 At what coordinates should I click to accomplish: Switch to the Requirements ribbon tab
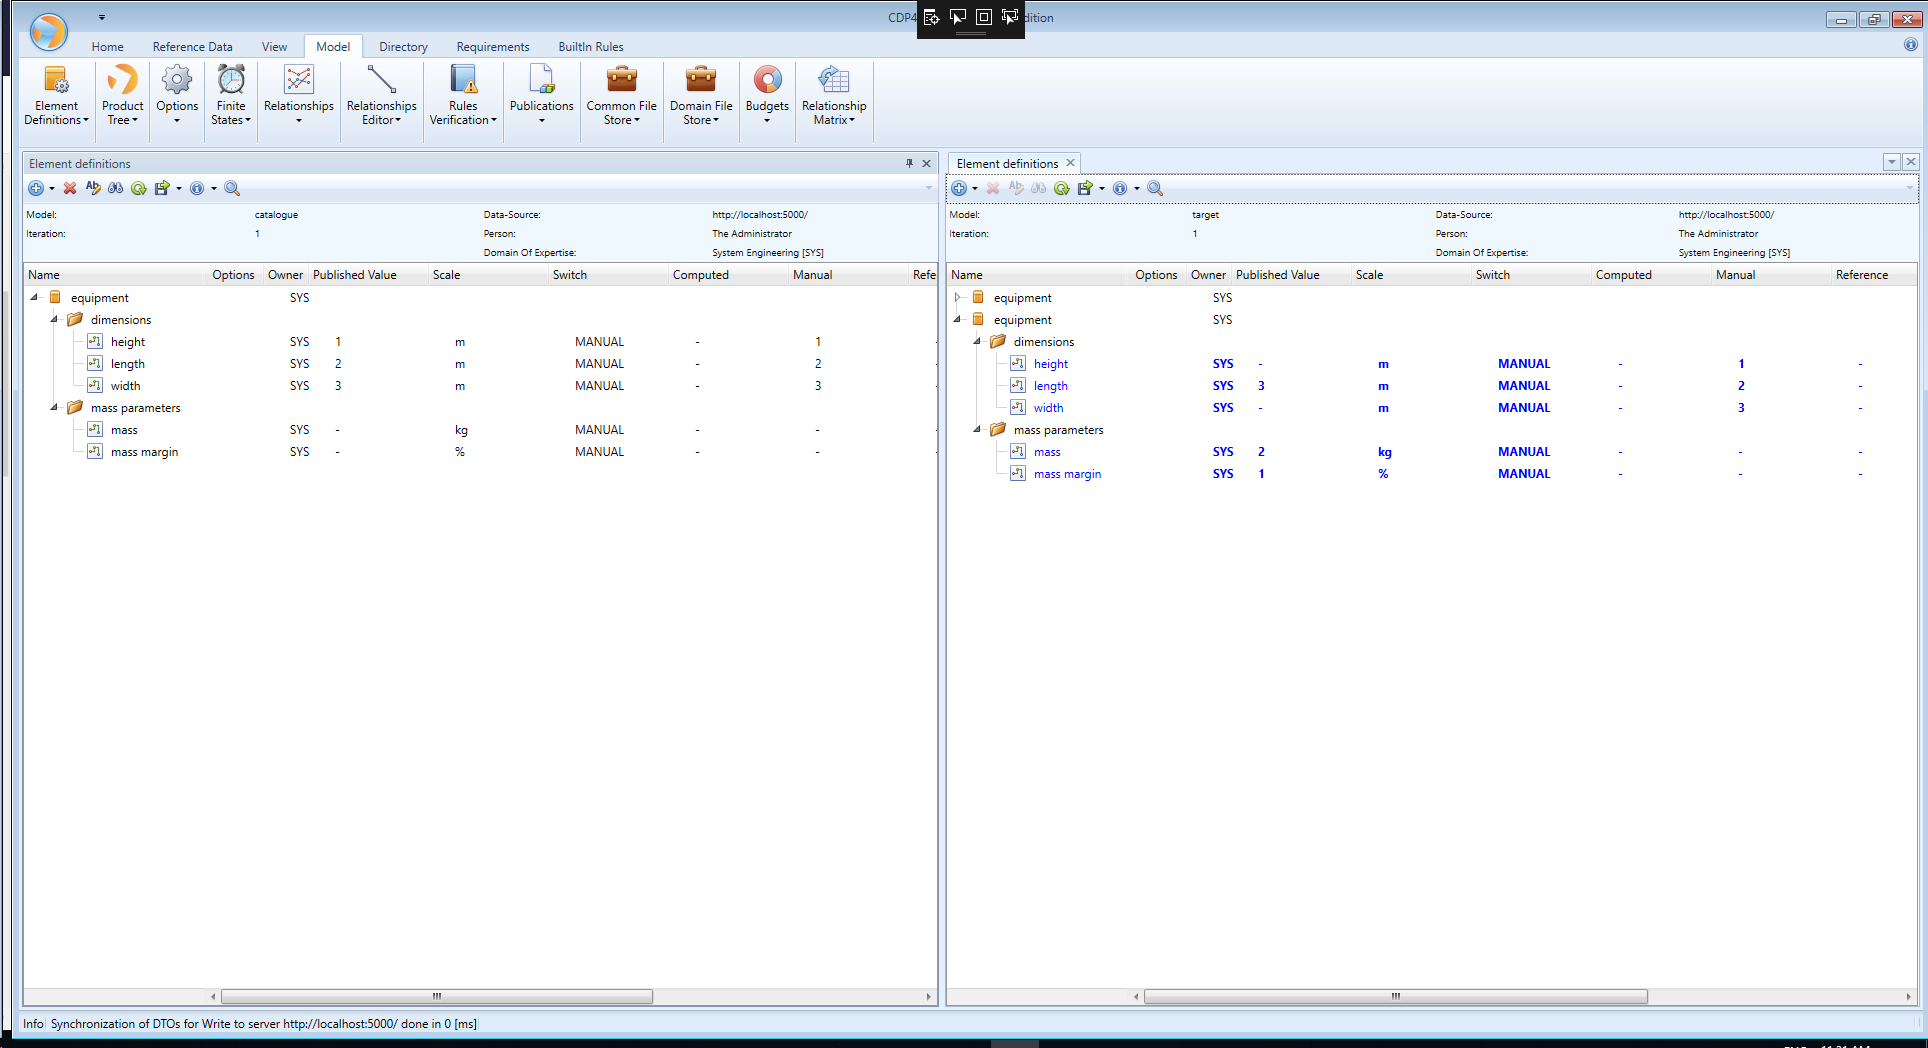492,46
